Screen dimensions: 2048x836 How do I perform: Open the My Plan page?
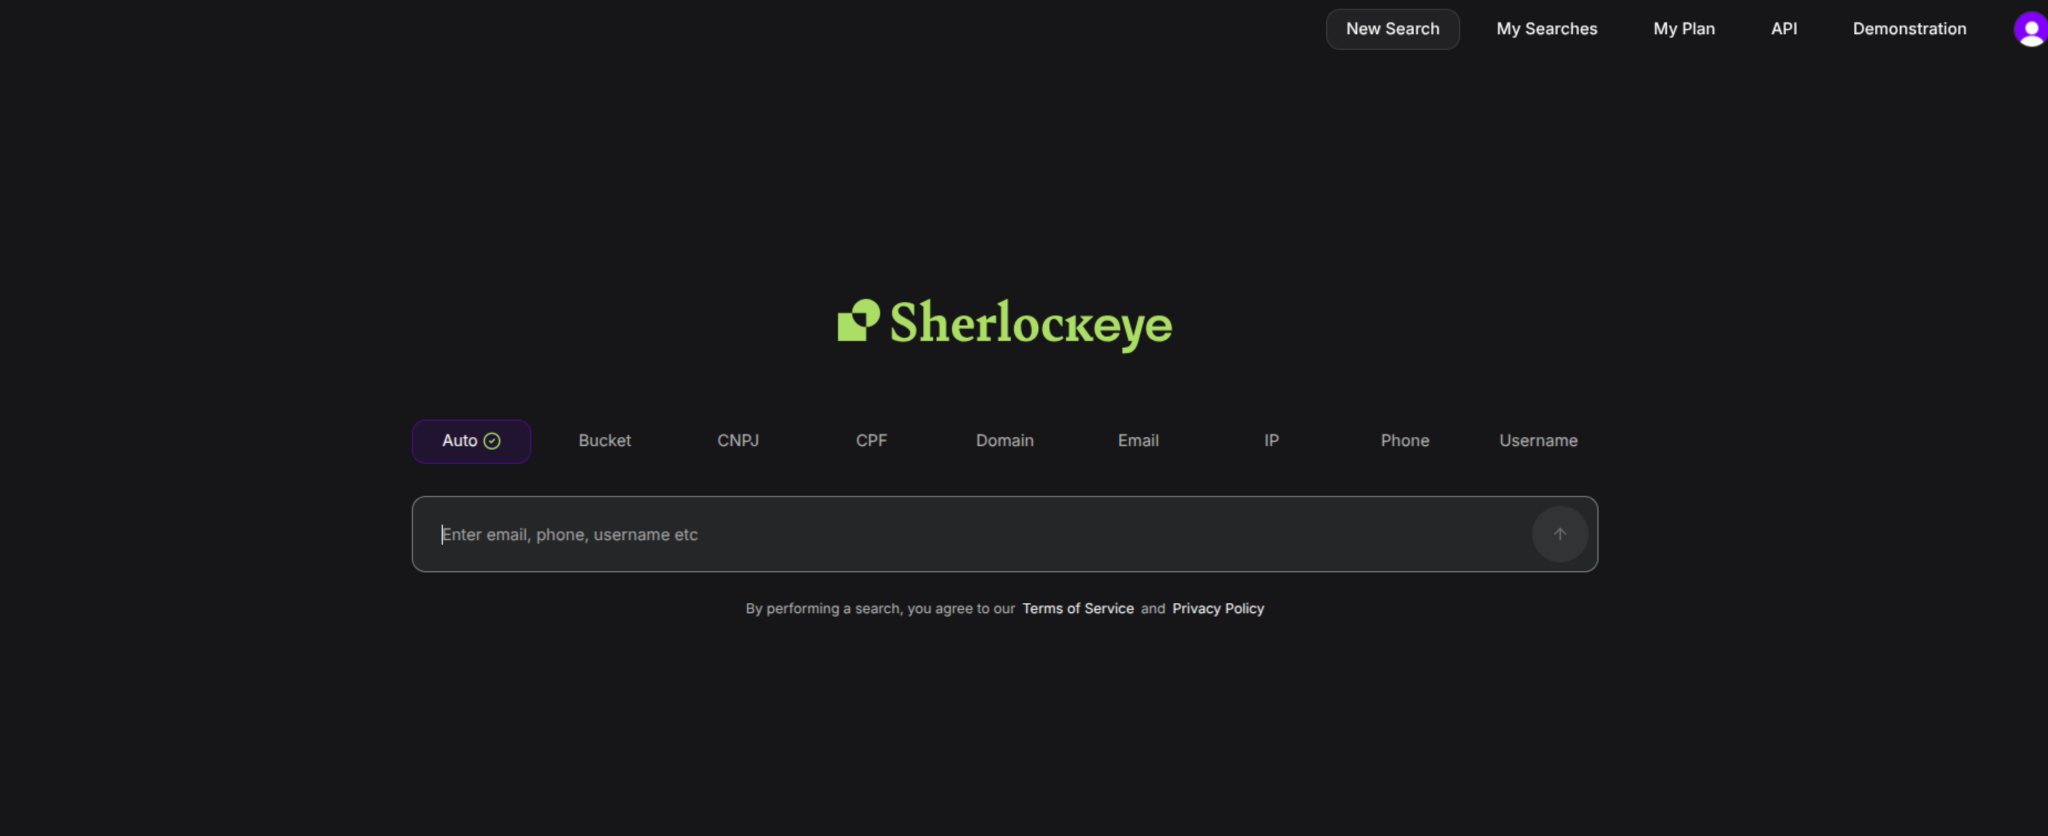(1684, 29)
